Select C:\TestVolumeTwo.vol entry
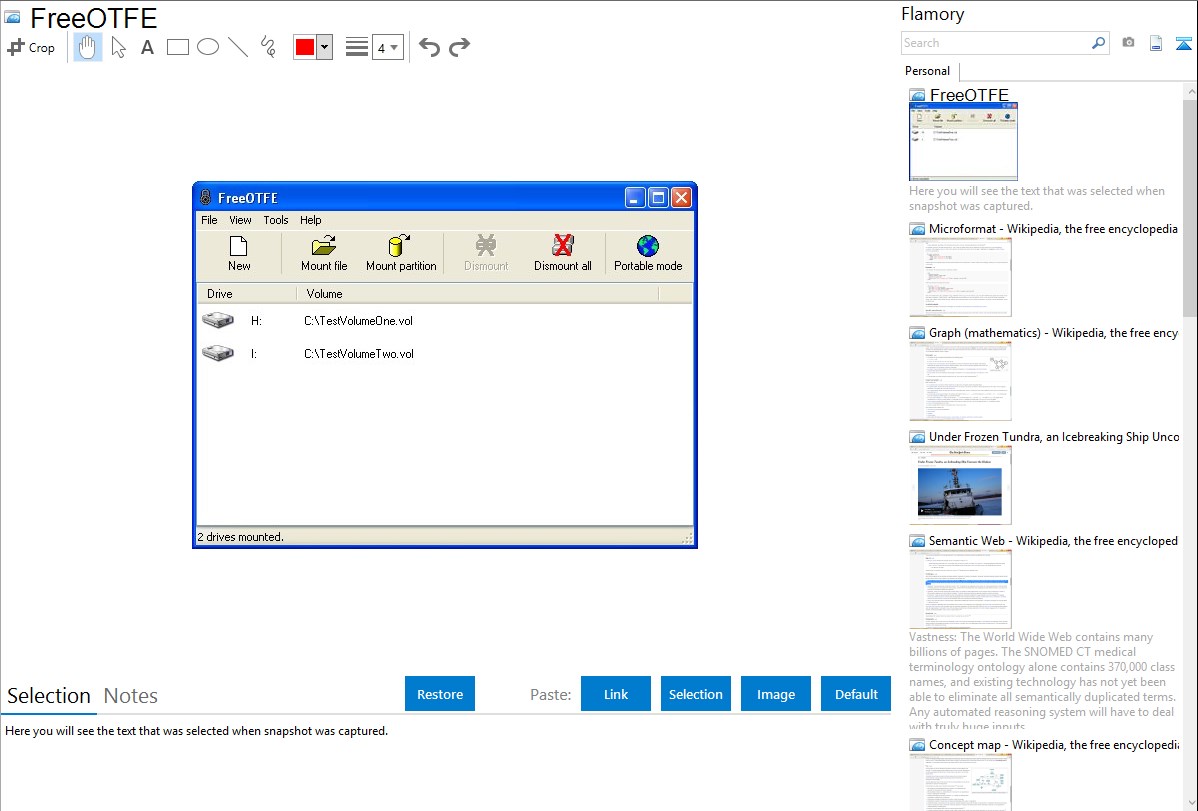Screen dimensions: 1198x811 tap(359, 354)
